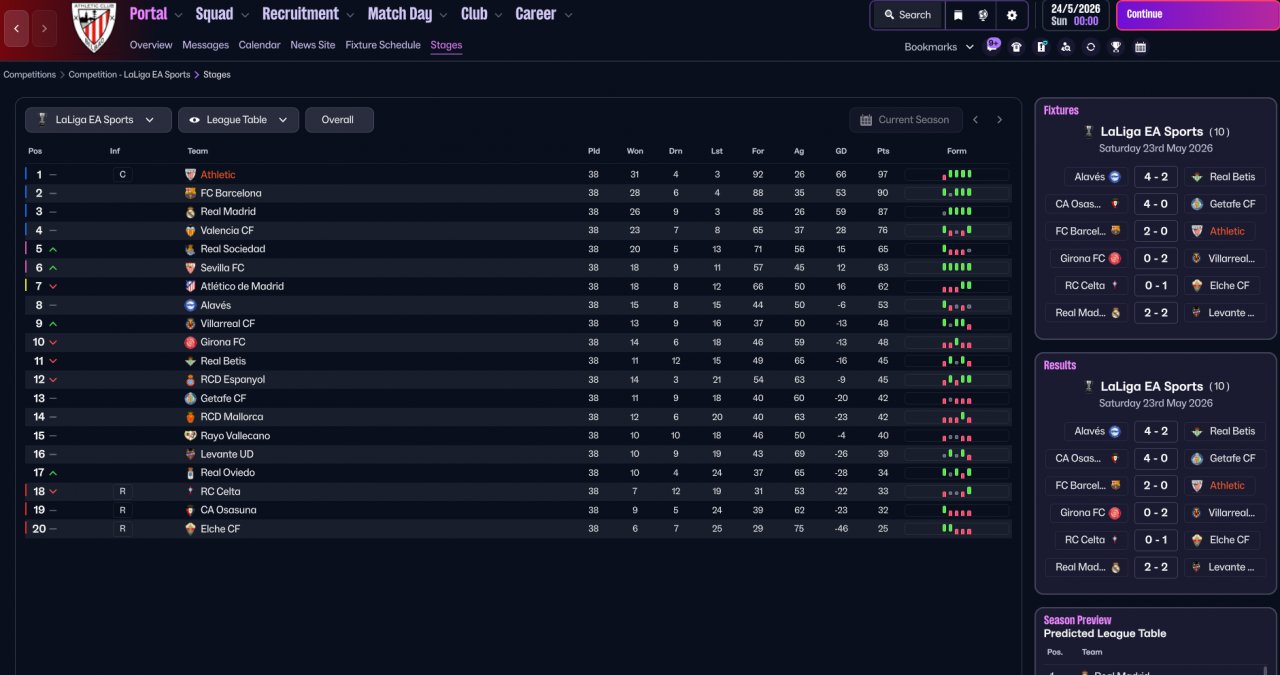Go back with the left arrow
Screen dimensions: 1280x675
(x=17, y=28)
